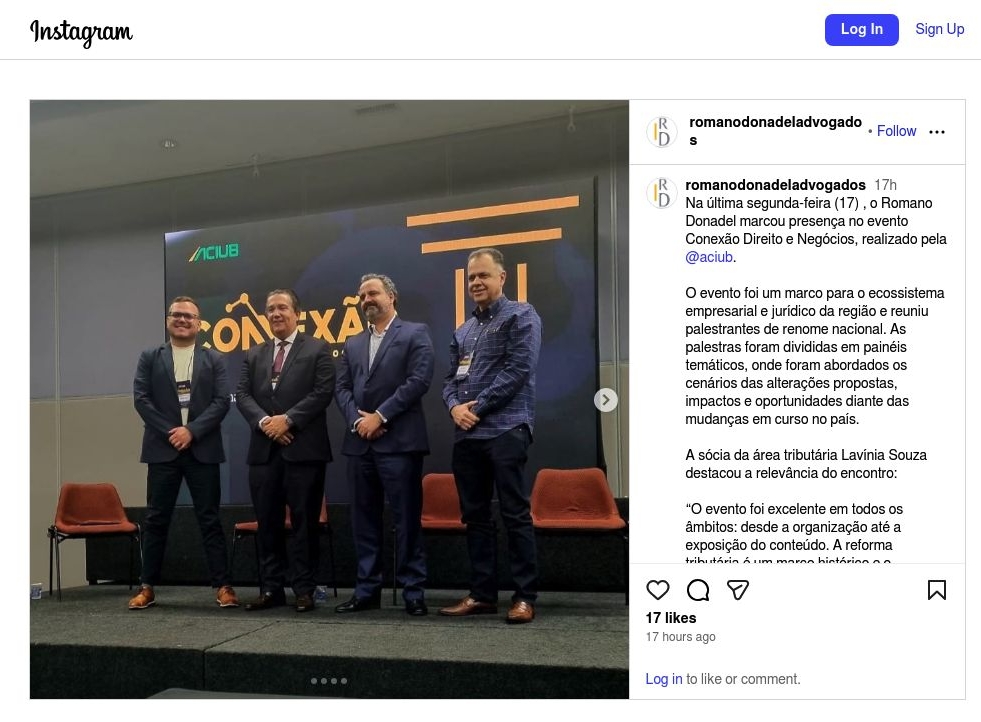Click the caption author username
Image resolution: width=981 pixels, height=722 pixels.
(775, 185)
